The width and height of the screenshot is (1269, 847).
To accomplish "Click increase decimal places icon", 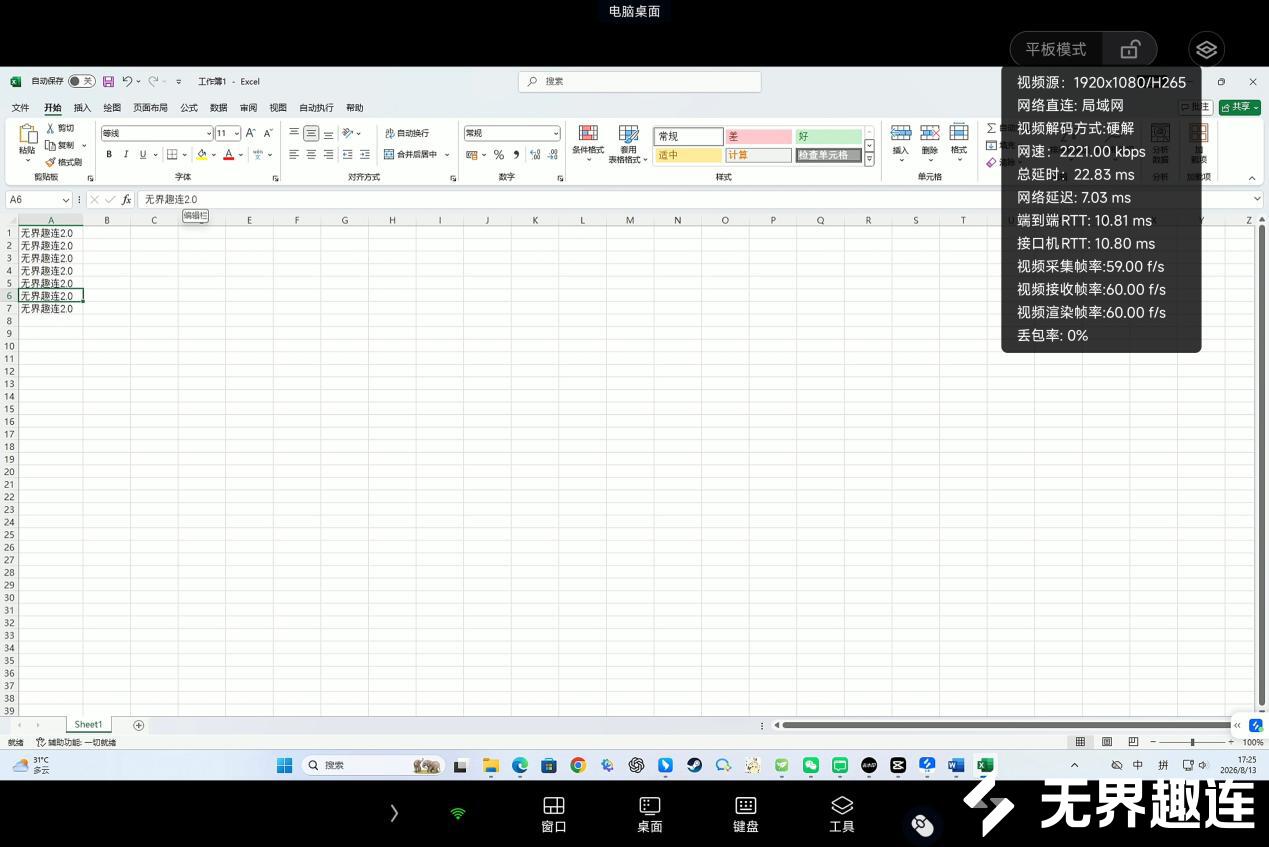I will point(535,155).
